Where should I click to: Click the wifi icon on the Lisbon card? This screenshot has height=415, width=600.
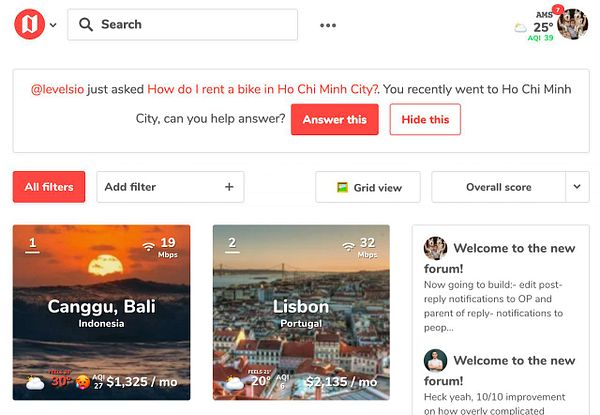point(348,246)
